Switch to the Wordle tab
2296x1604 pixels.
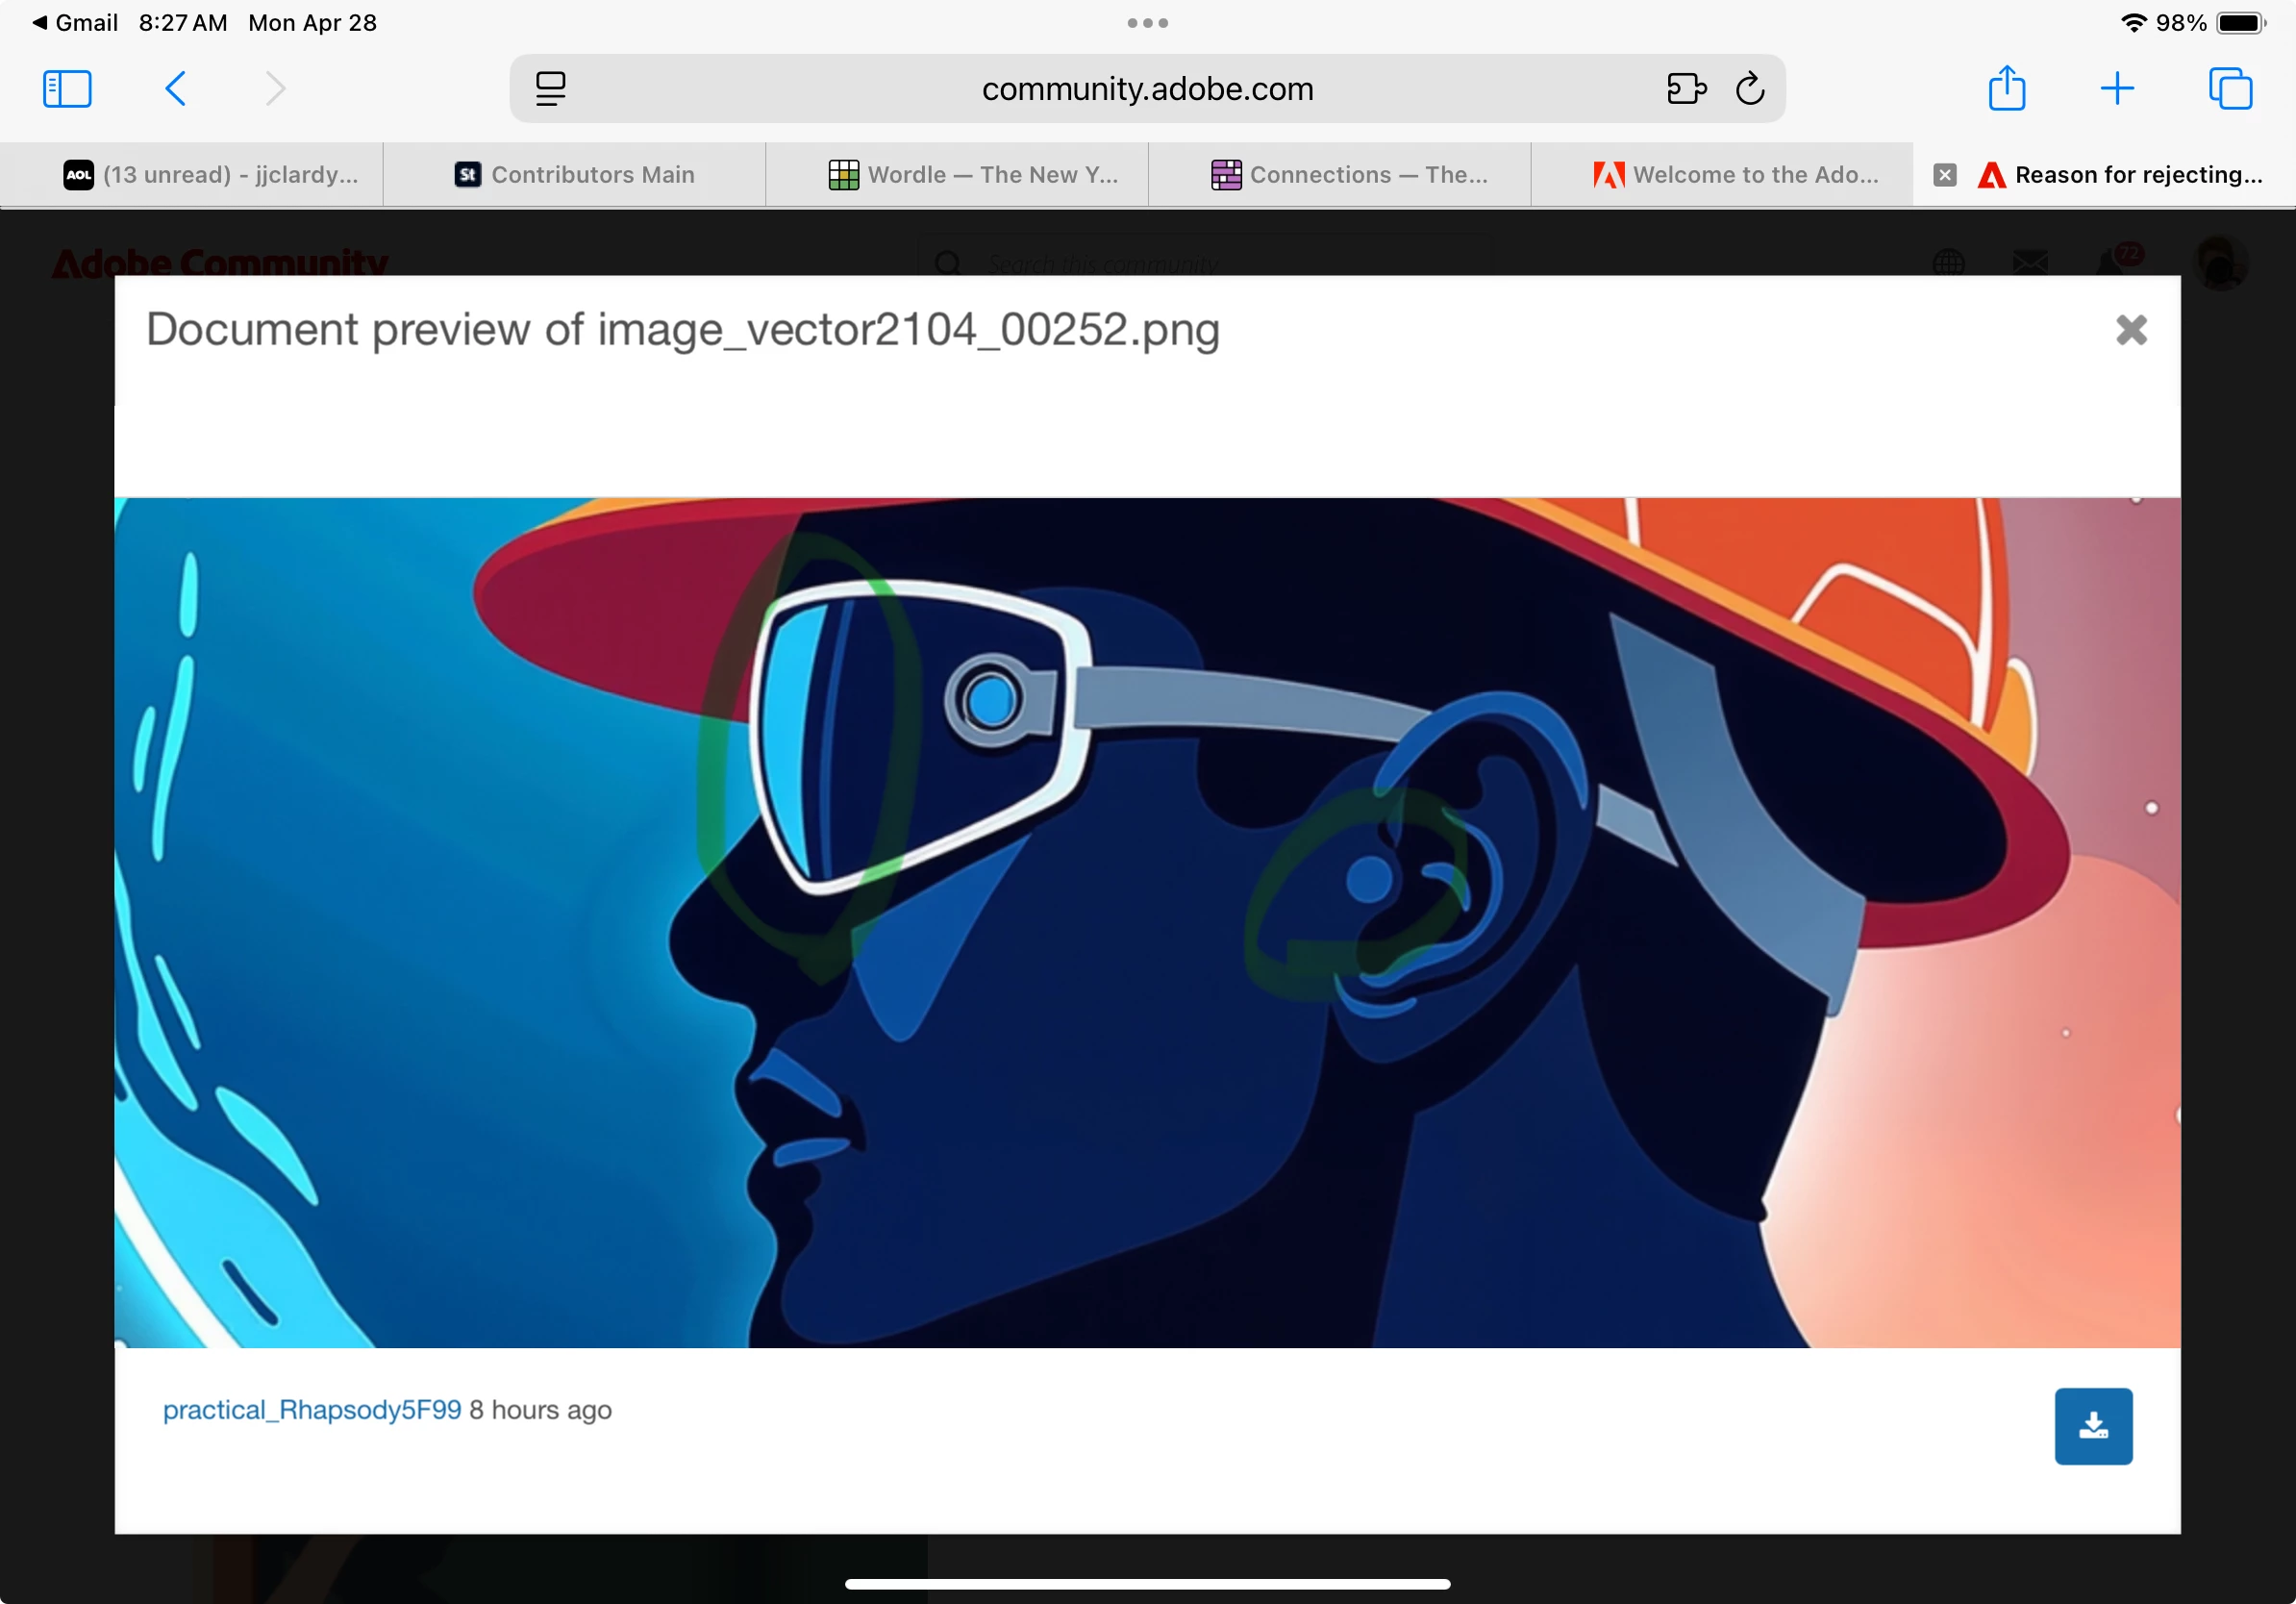coord(973,175)
